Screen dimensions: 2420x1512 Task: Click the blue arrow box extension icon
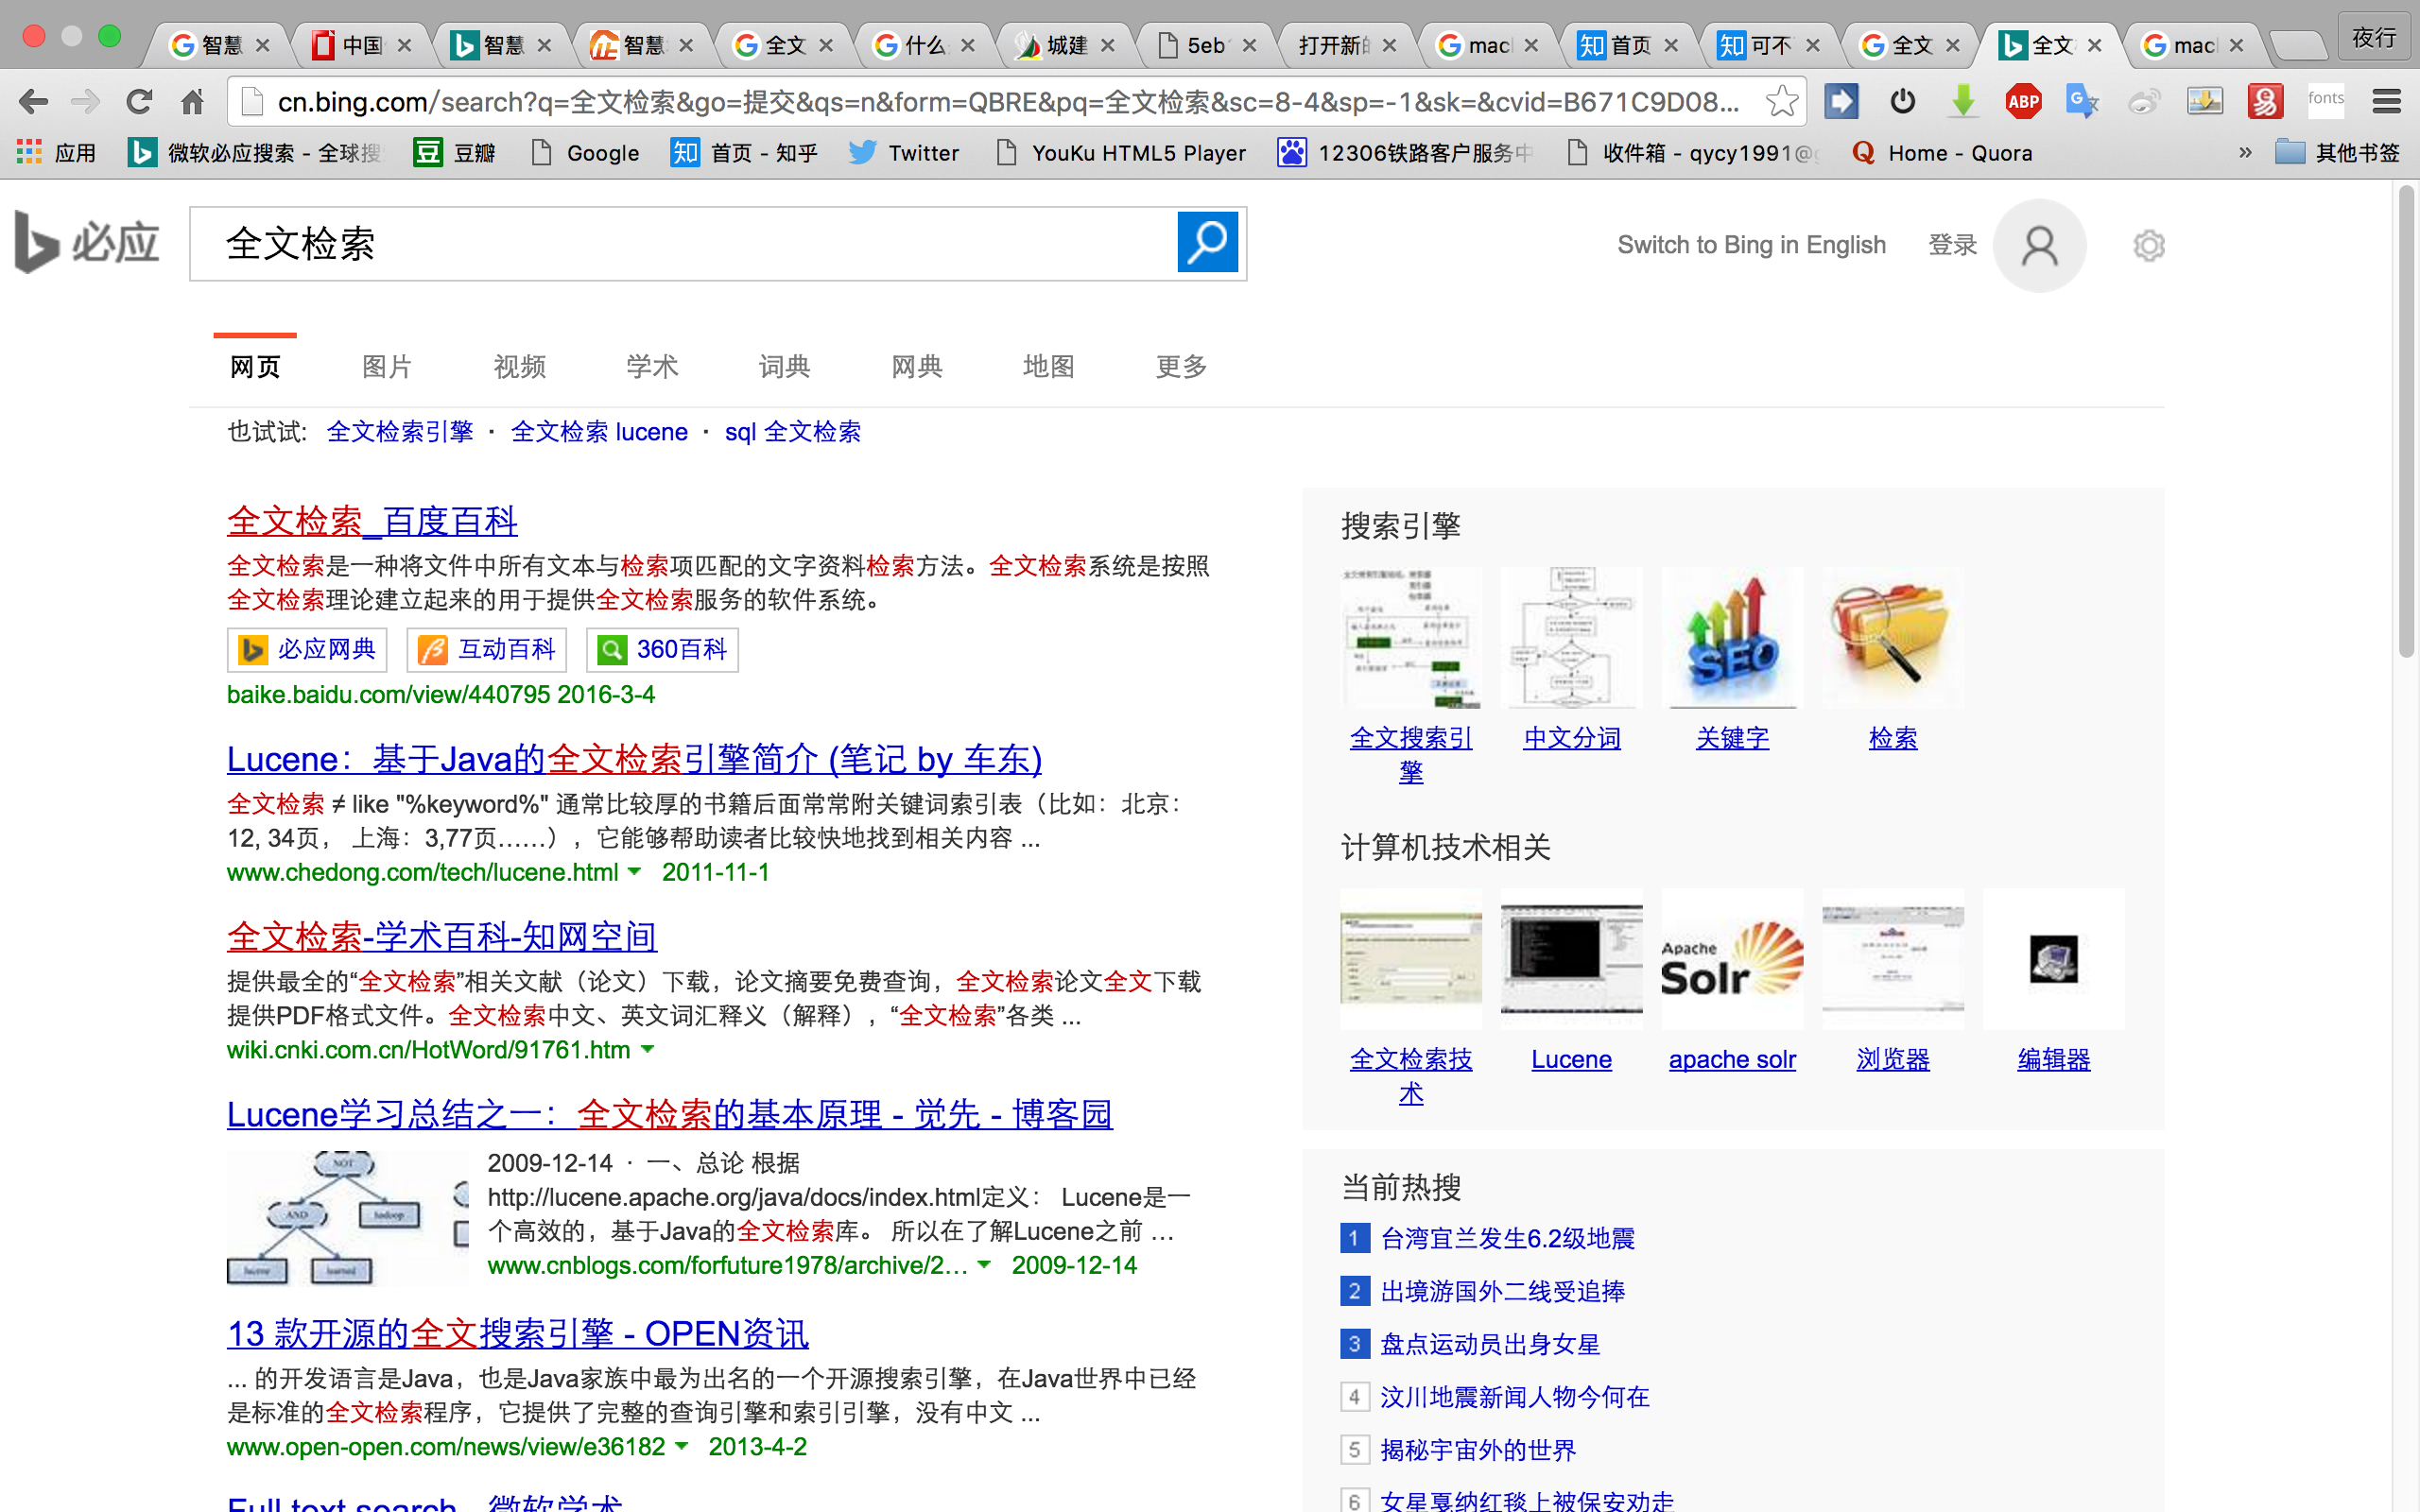coord(1841,101)
